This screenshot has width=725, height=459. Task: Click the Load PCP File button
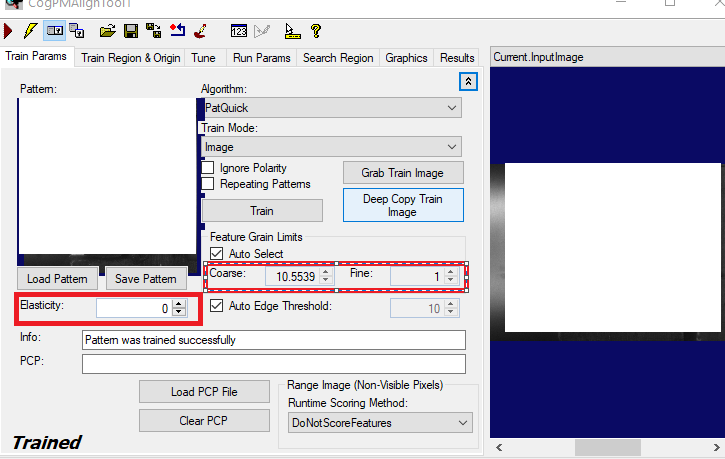tap(204, 392)
